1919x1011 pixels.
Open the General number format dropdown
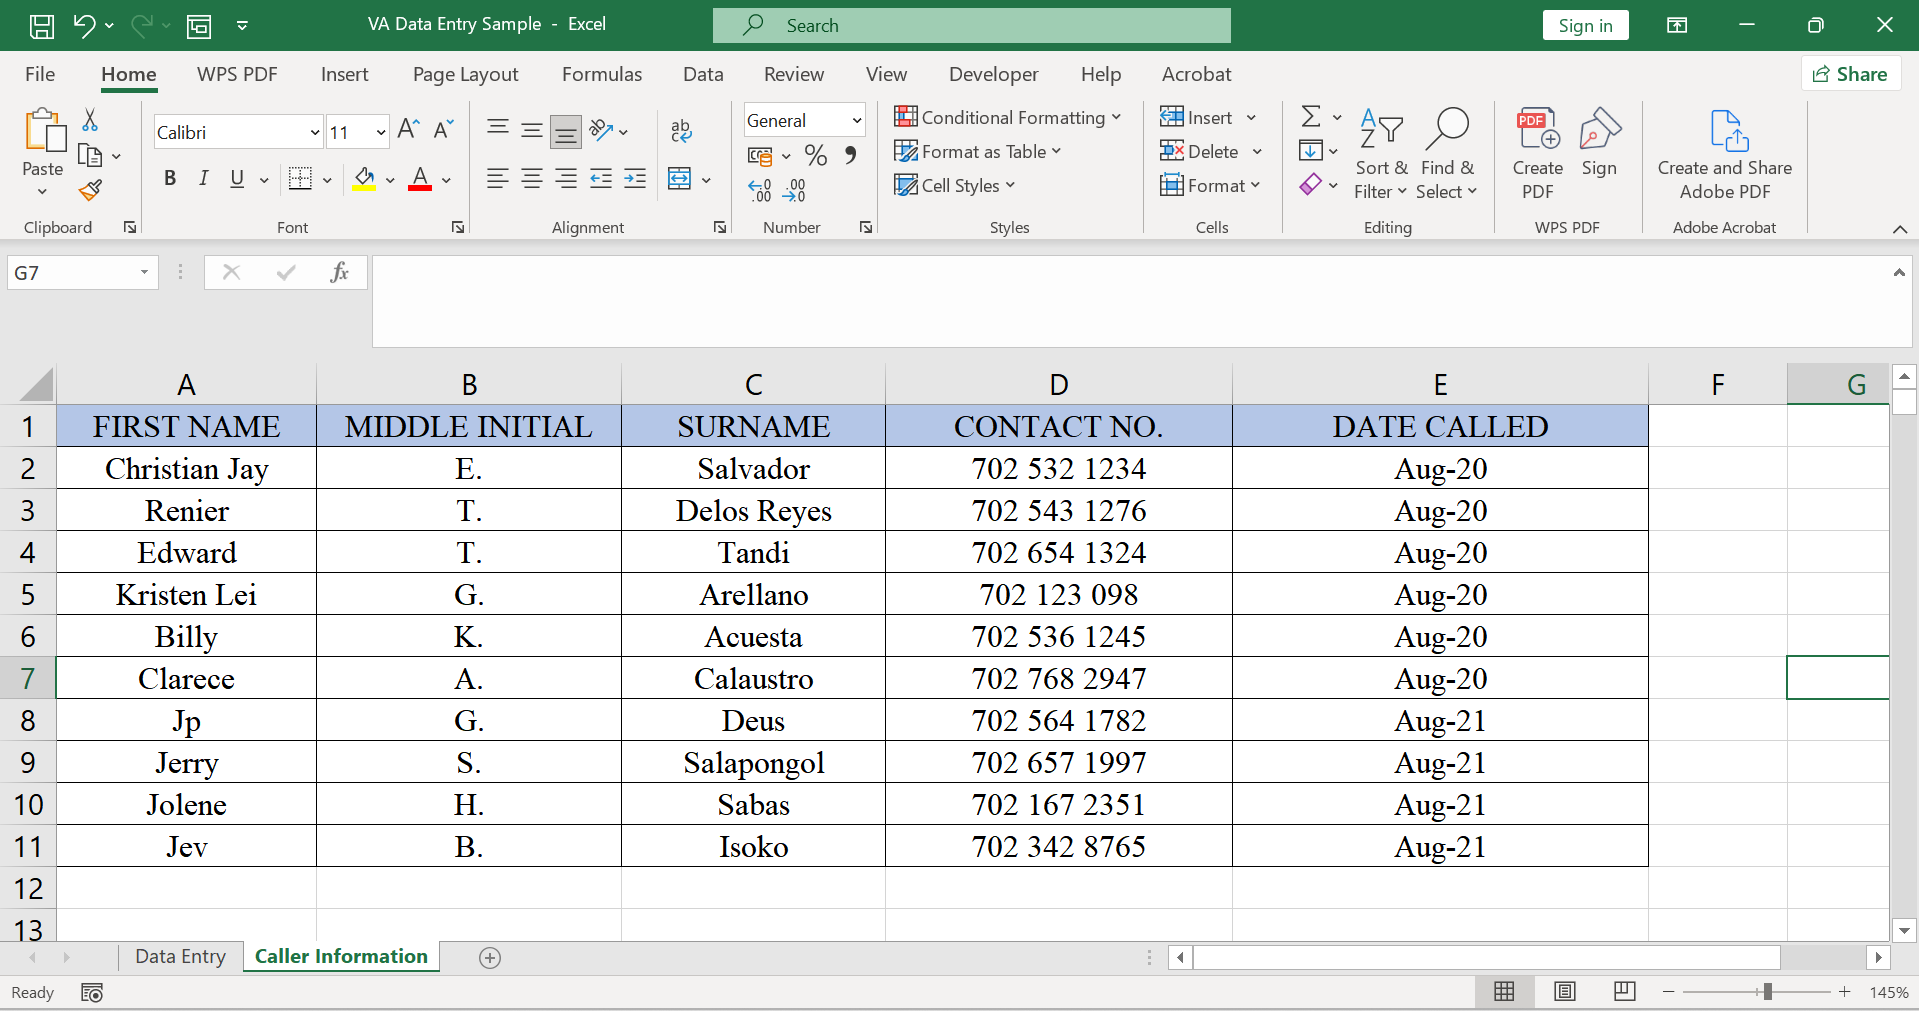tap(856, 121)
